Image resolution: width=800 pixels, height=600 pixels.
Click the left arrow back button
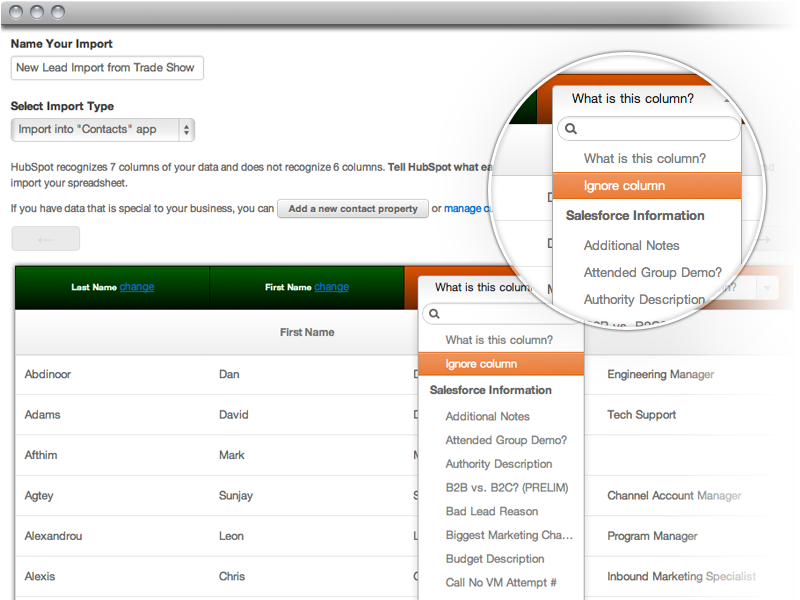tap(45, 239)
